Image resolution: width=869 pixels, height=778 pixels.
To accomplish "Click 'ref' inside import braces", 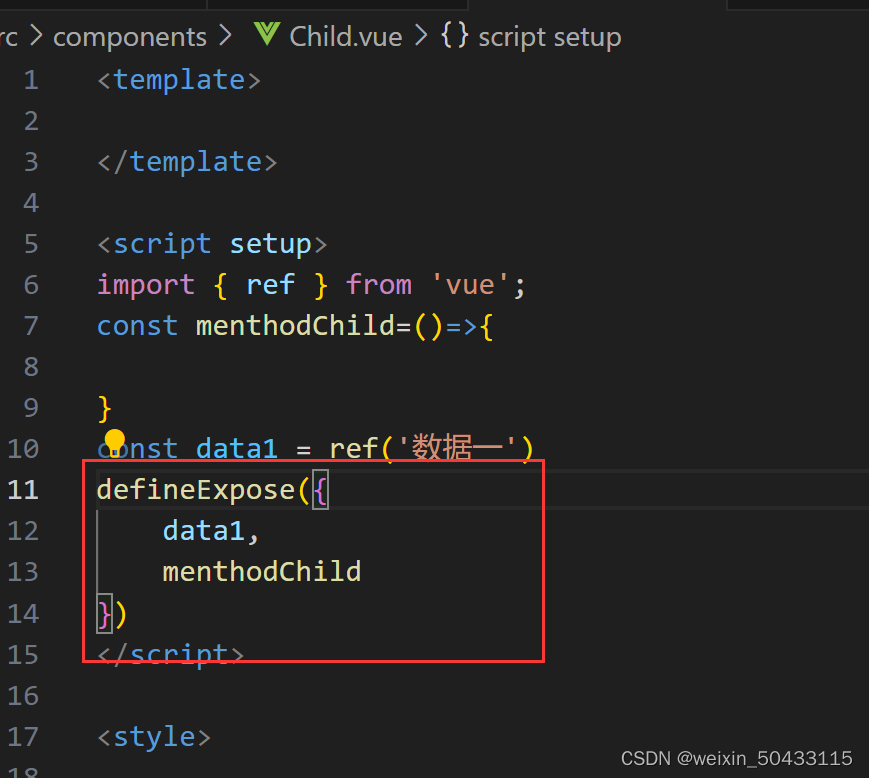I will click(270, 285).
